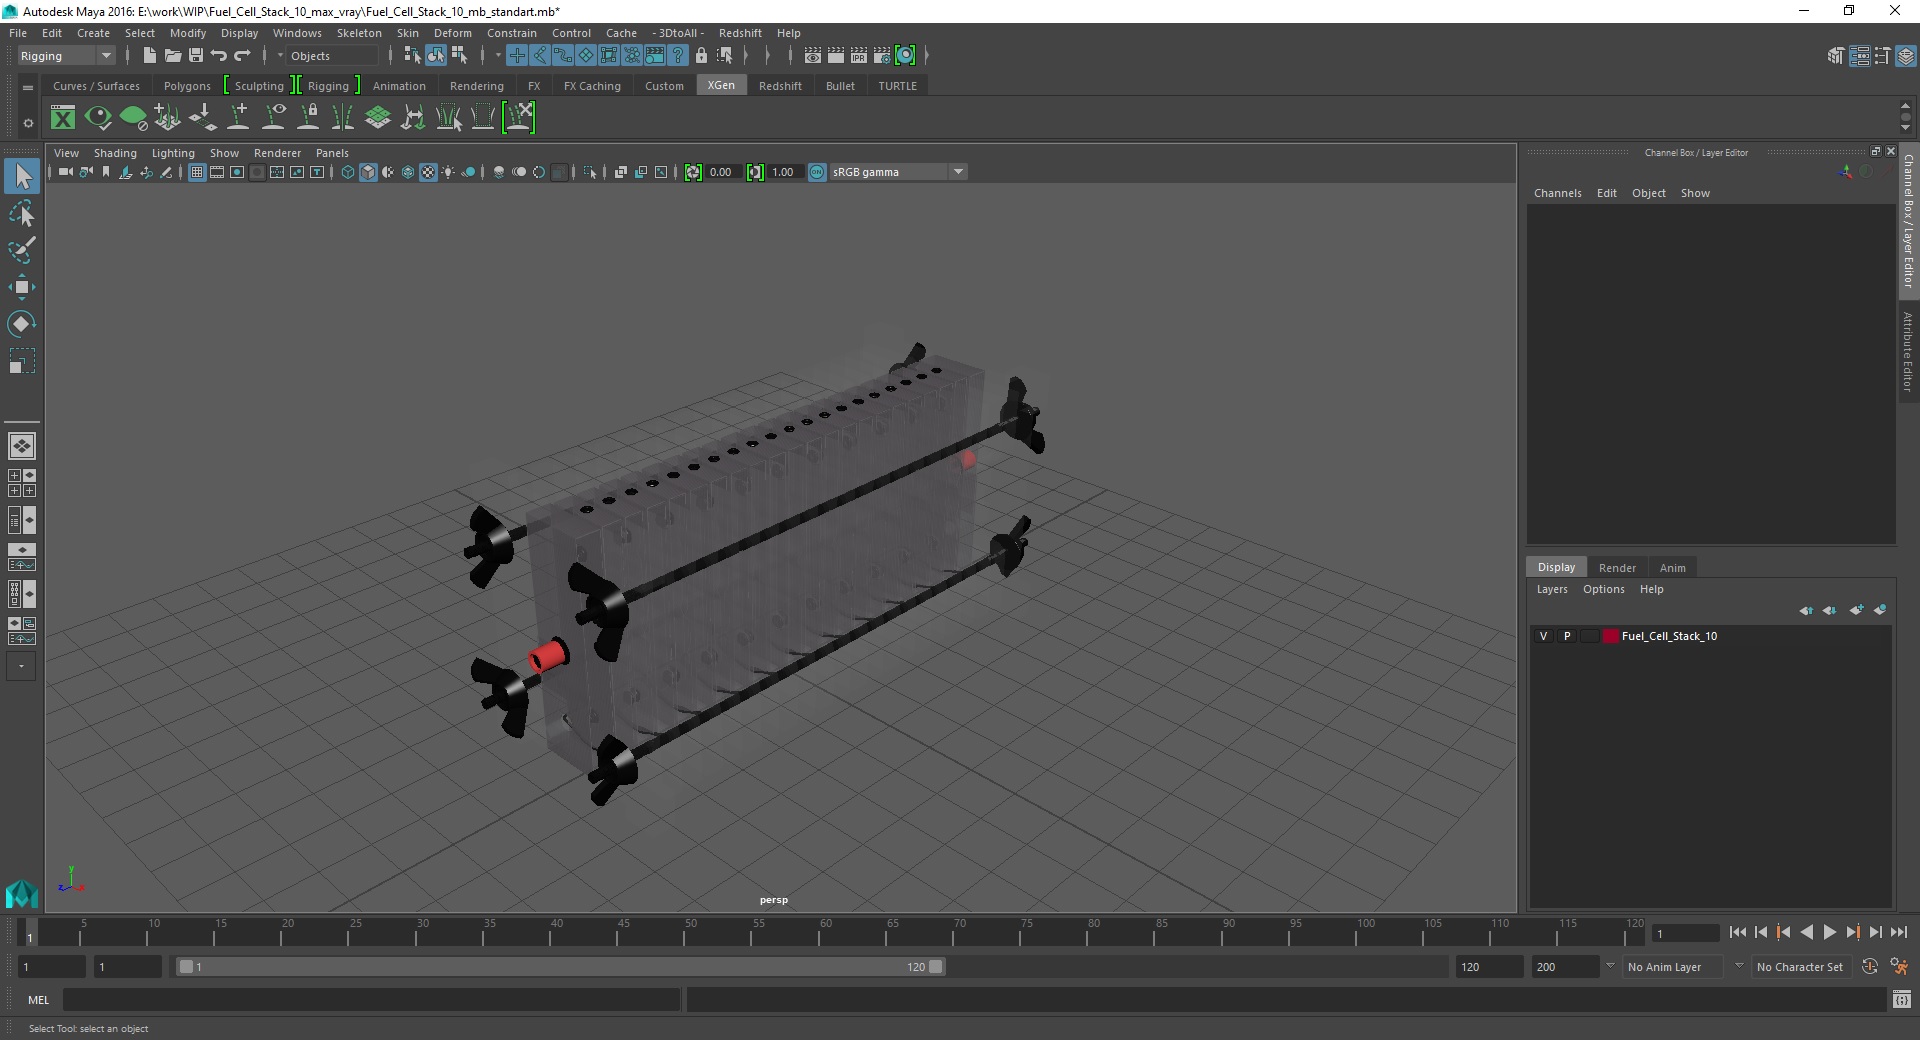Step forward to next key
1920x1040 pixels.
coord(1853,932)
